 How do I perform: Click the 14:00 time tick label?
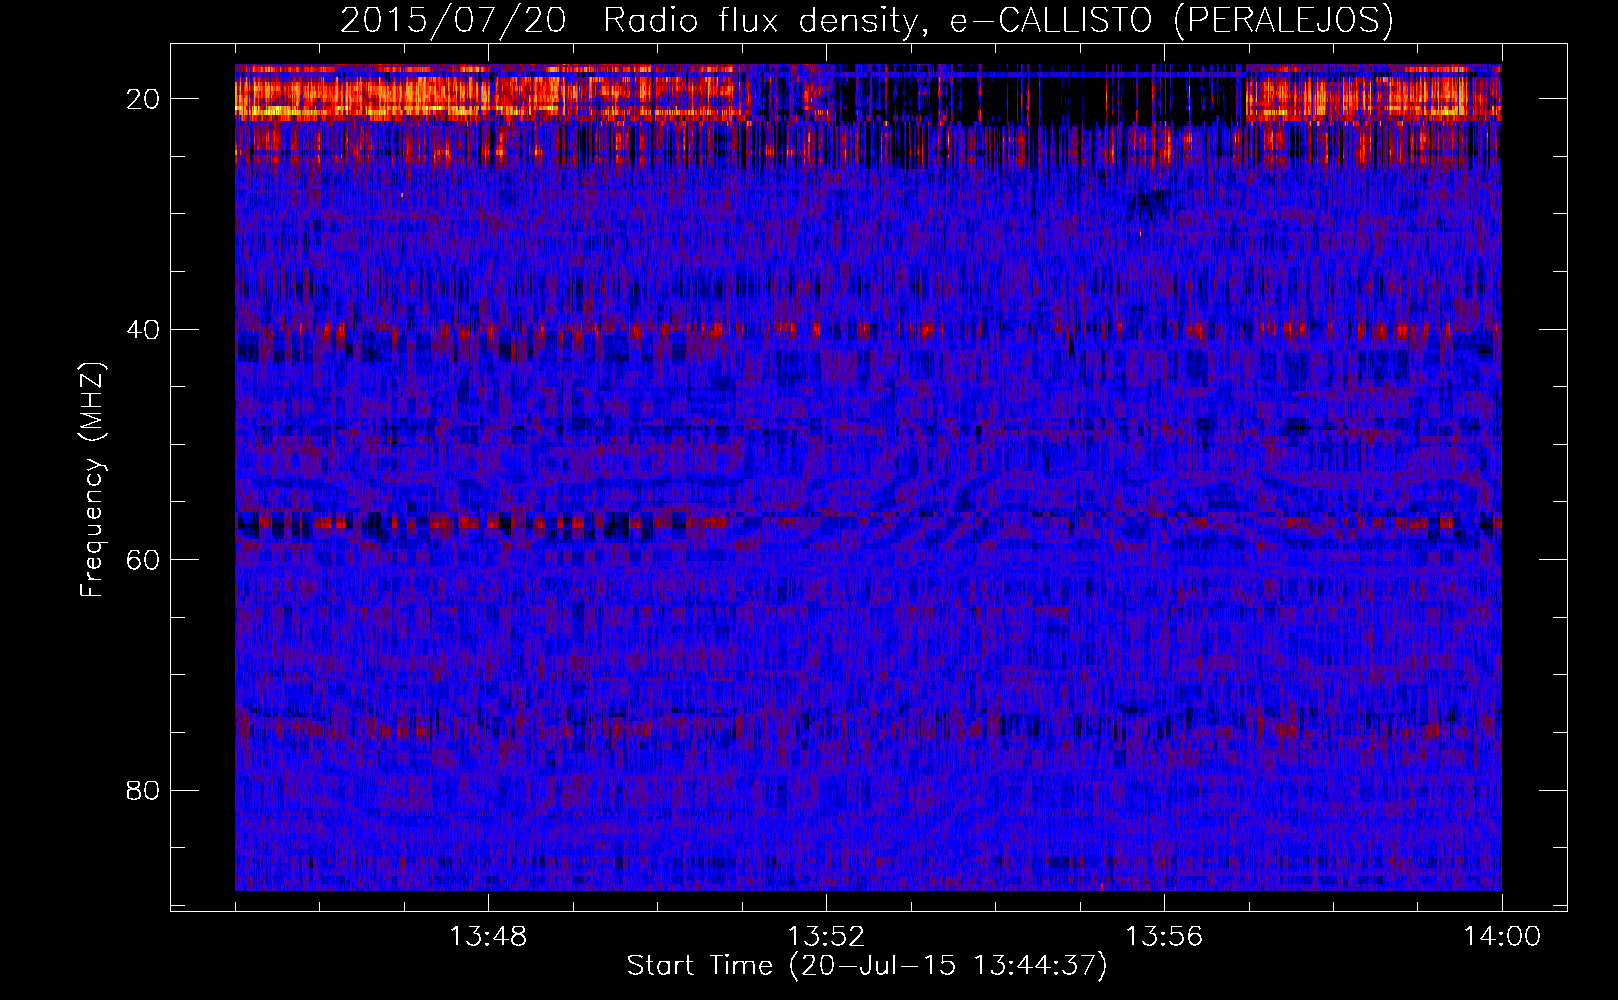(1502, 936)
